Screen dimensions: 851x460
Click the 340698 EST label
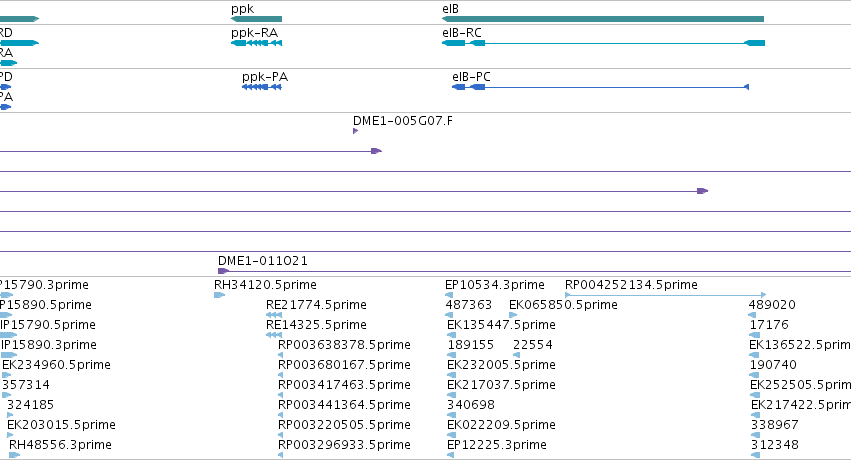[471, 405]
